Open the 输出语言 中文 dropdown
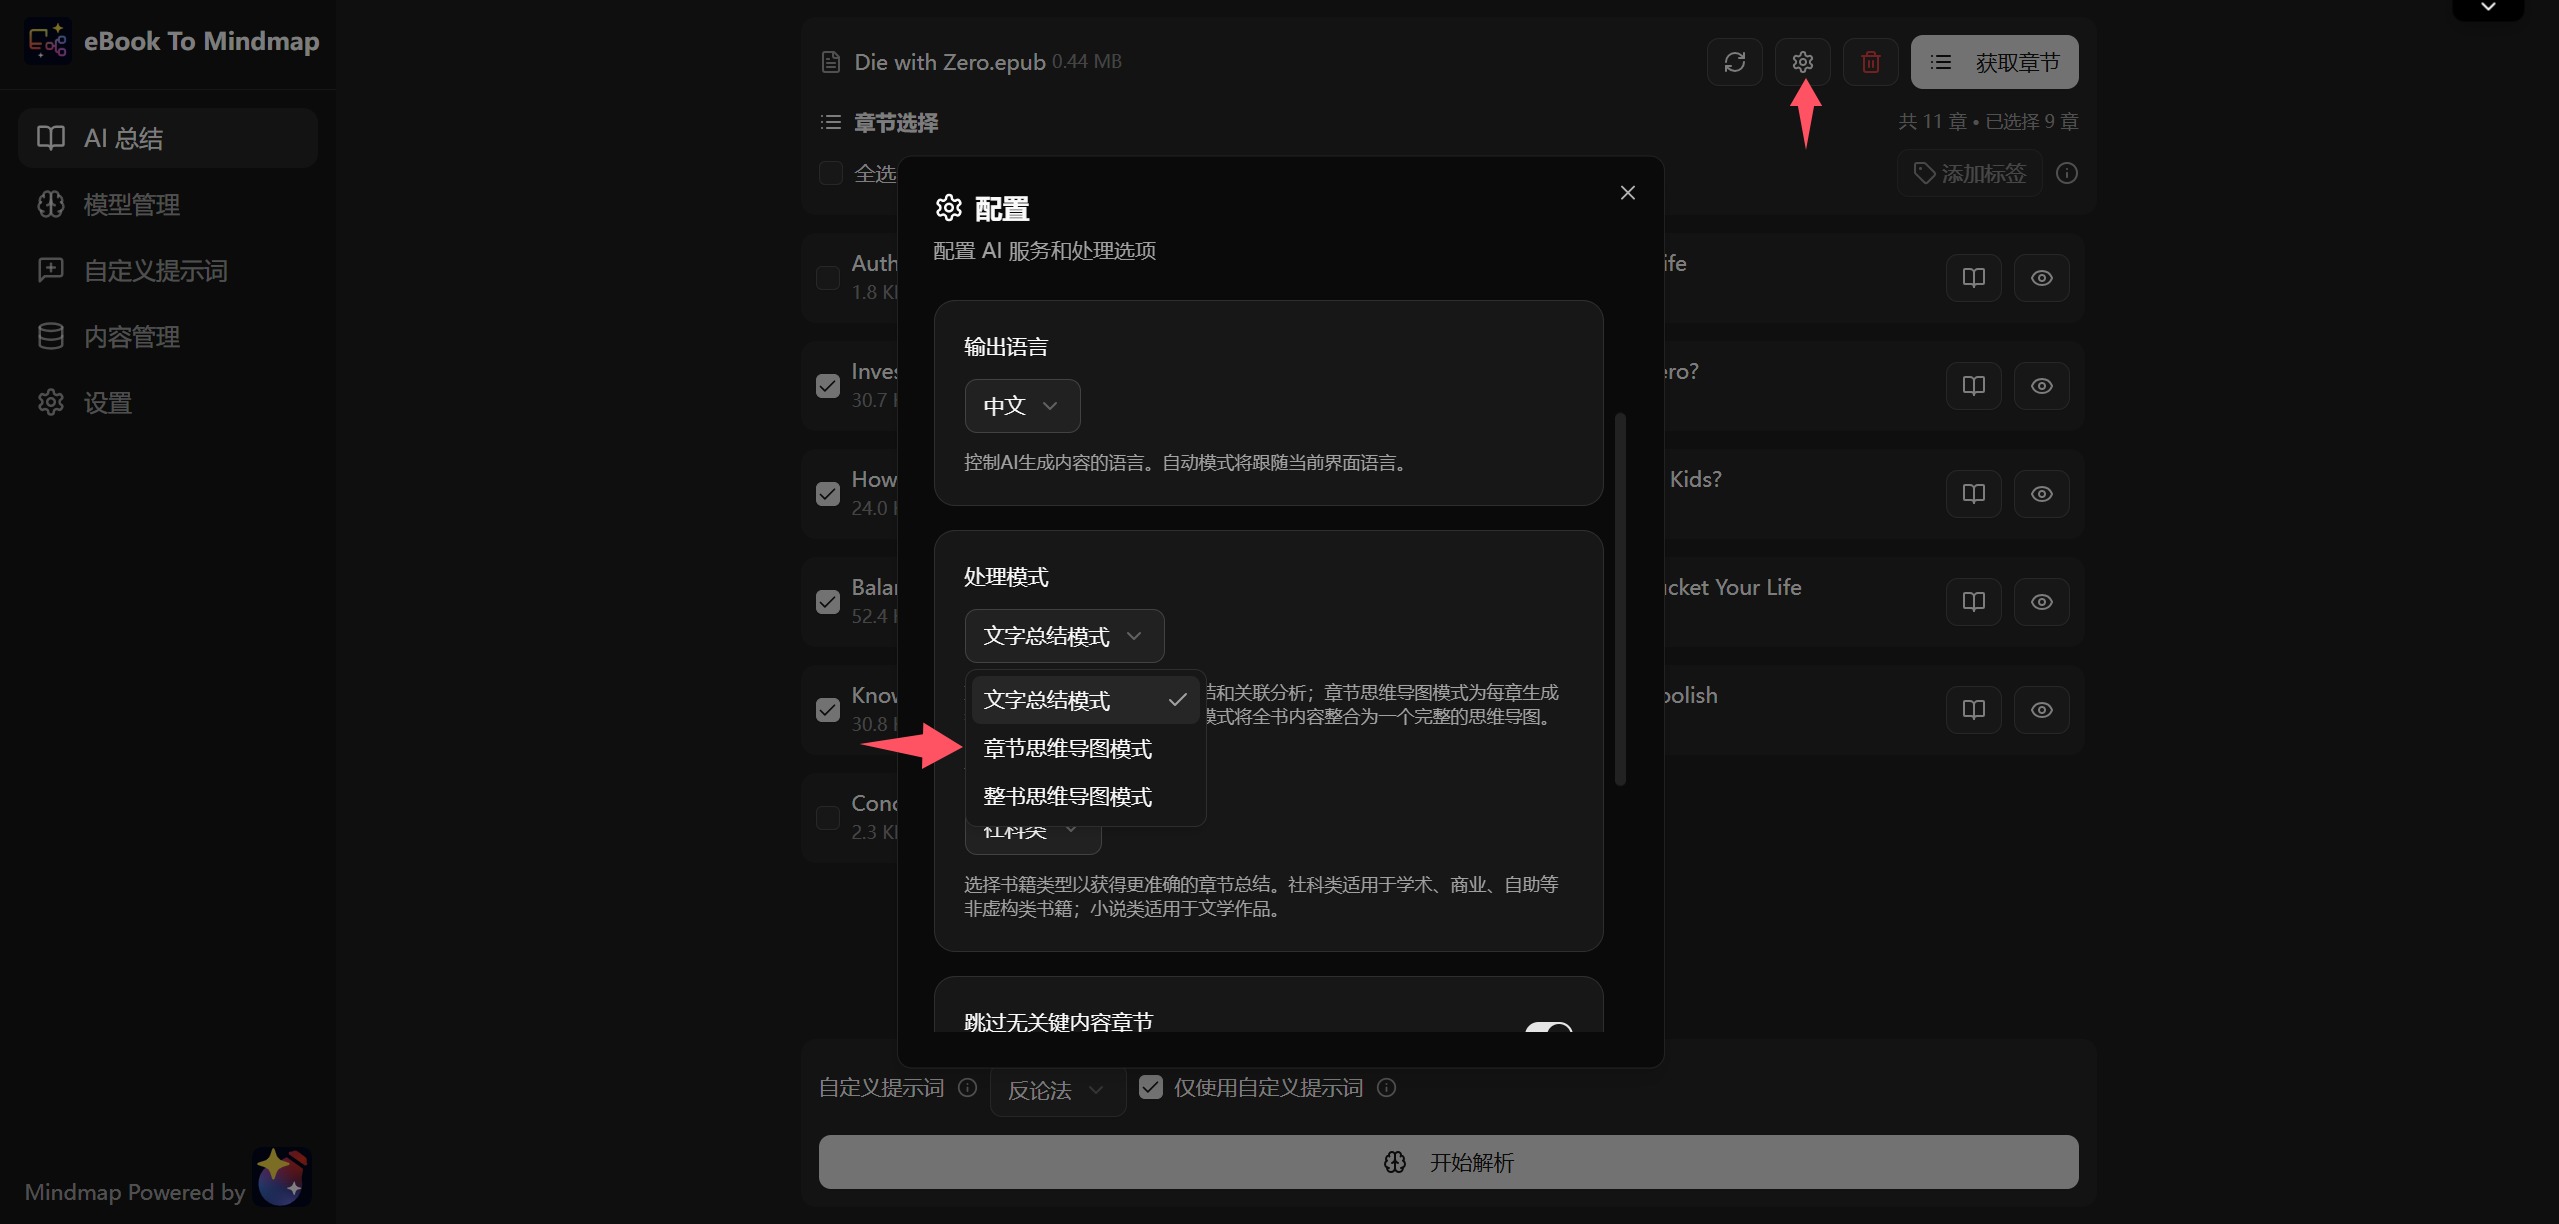 pyautogui.click(x=1021, y=405)
